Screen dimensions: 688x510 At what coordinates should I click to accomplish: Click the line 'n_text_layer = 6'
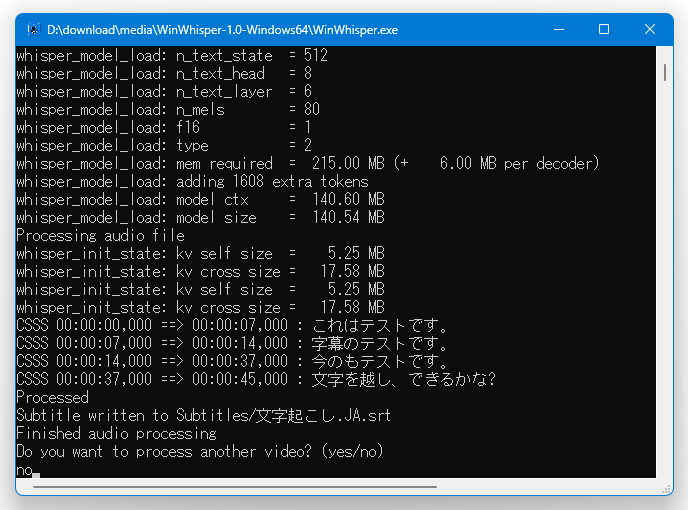164,92
